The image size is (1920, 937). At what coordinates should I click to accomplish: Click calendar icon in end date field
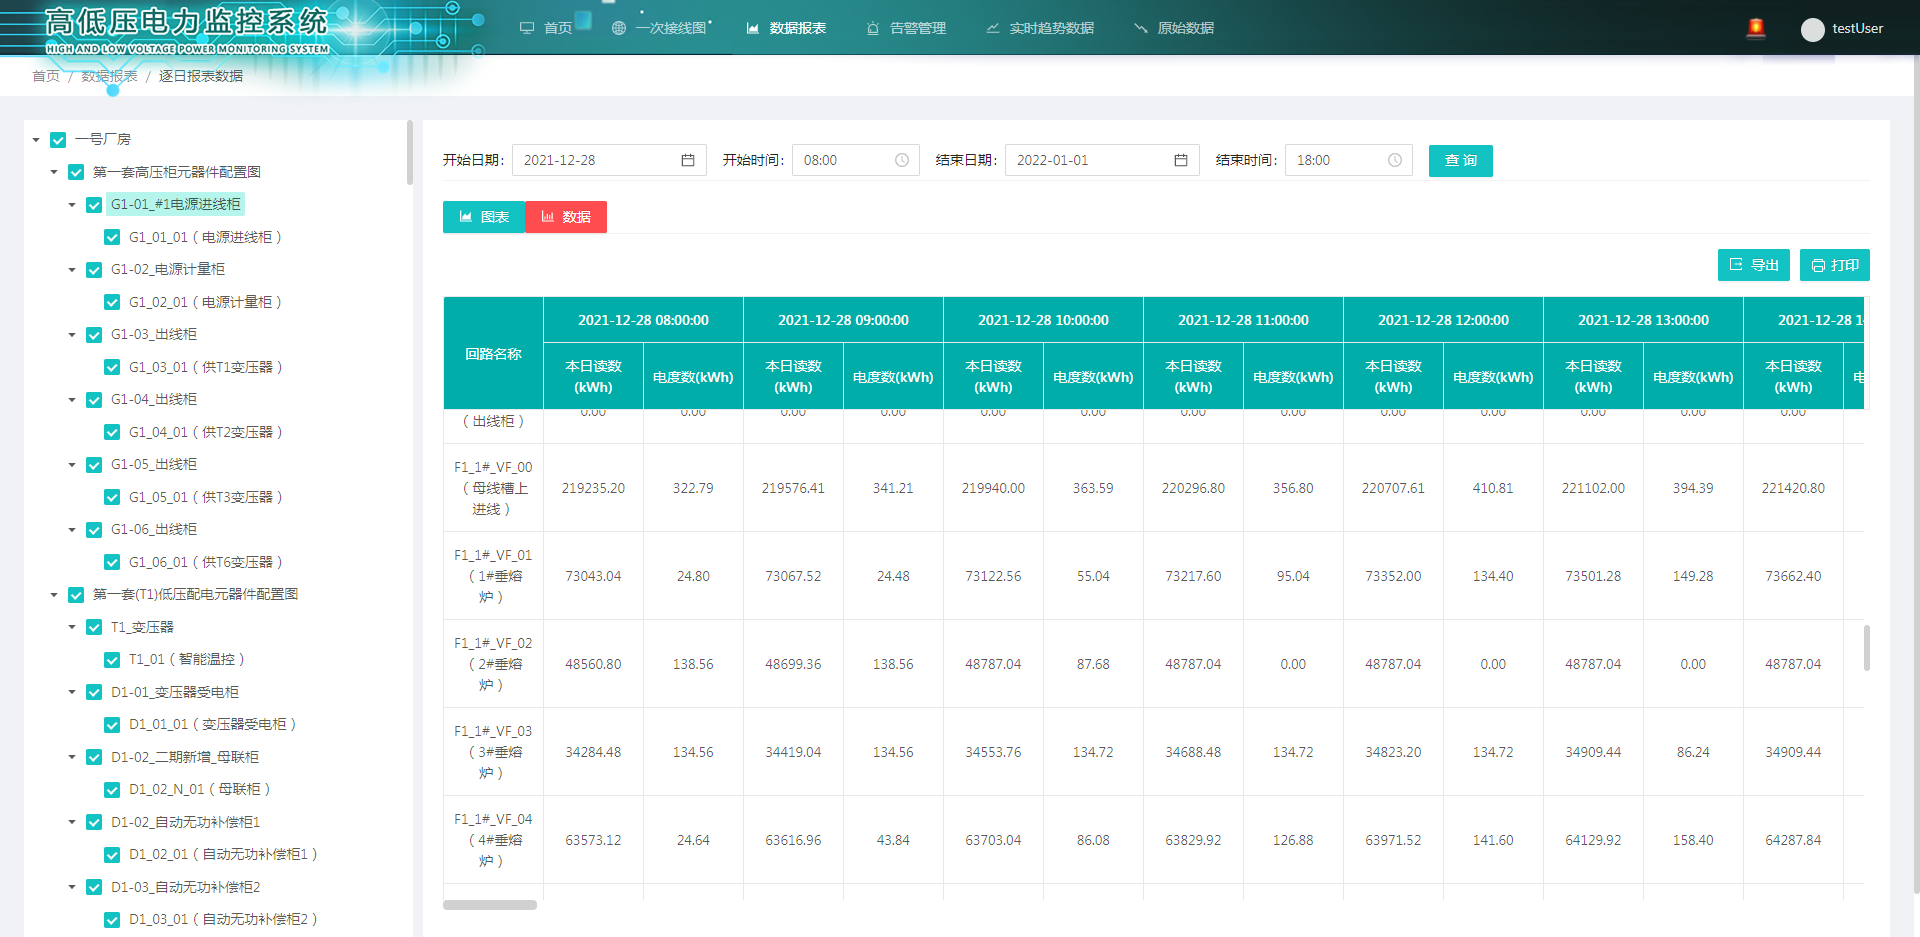point(1181,160)
